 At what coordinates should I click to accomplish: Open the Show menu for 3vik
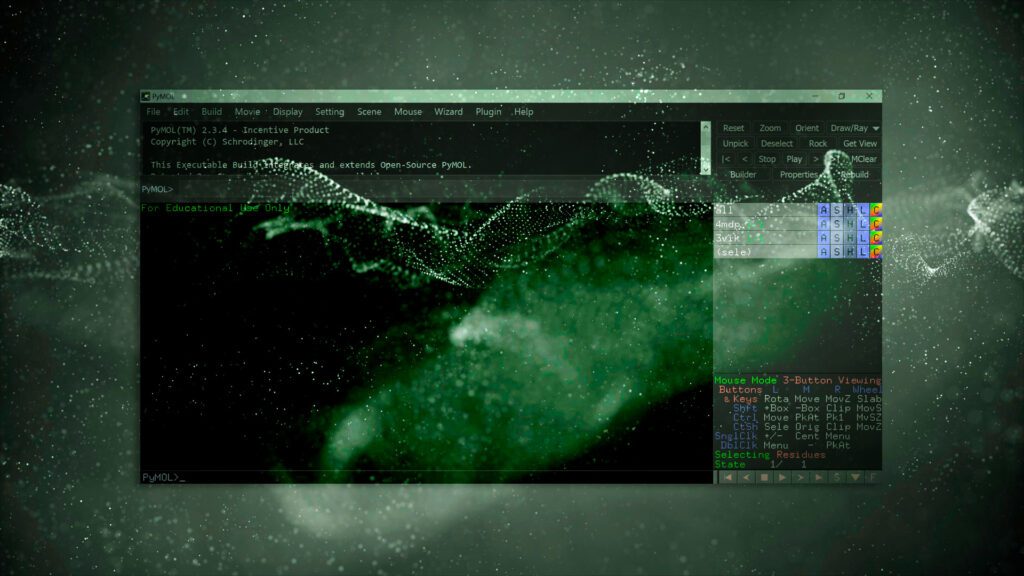(837, 238)
